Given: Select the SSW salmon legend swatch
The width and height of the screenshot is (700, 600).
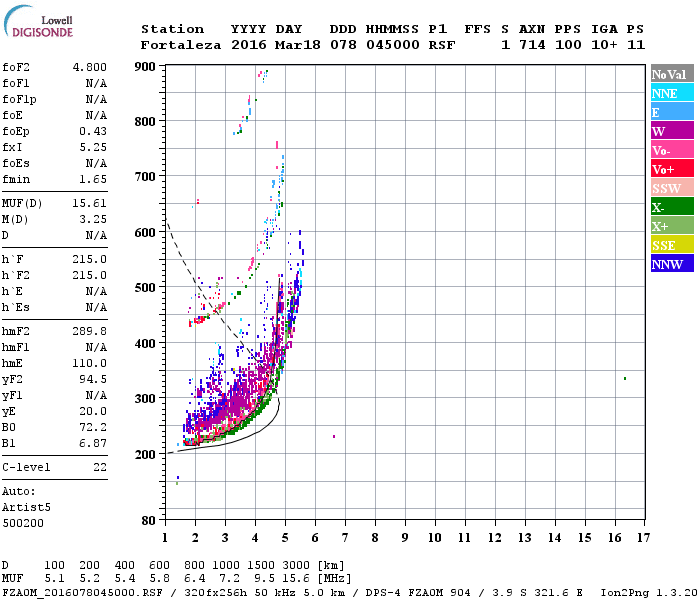Looking at the screenshot, I should click(672, 188).
